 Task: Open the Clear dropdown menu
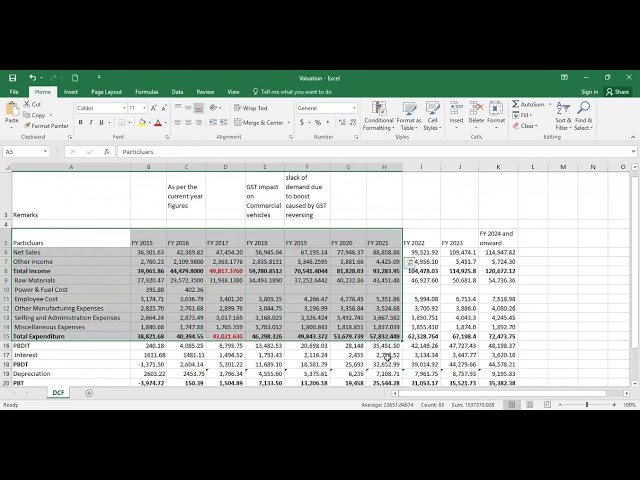(525, 126)
